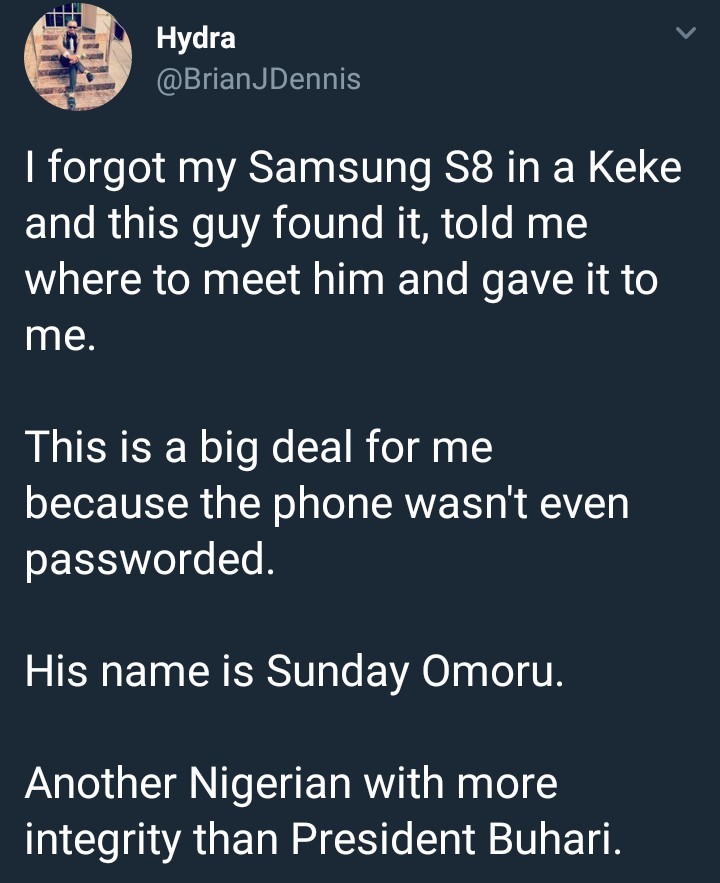Tap the line "This is a big deal"
720x883 pixels.
188,447
